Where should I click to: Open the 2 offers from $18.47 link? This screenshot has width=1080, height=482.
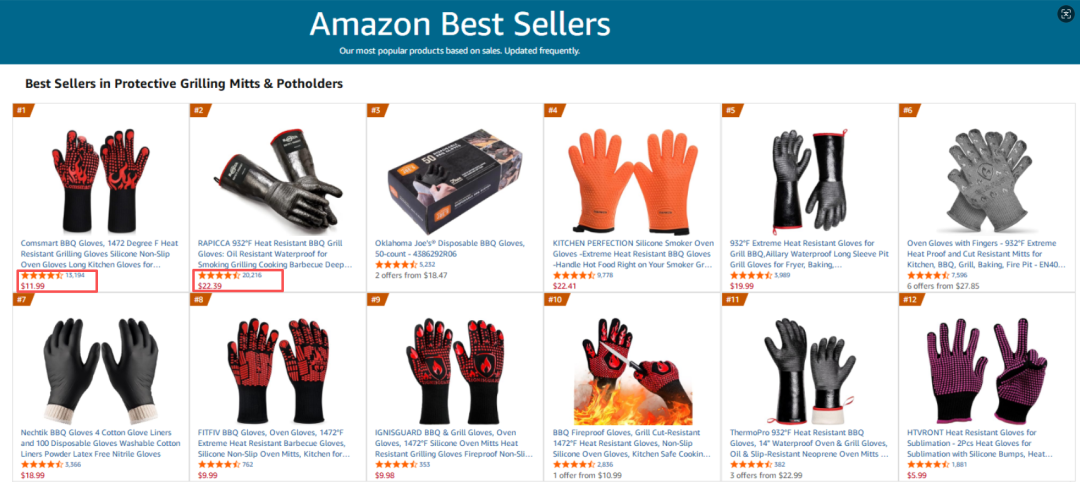click(411, 275)
